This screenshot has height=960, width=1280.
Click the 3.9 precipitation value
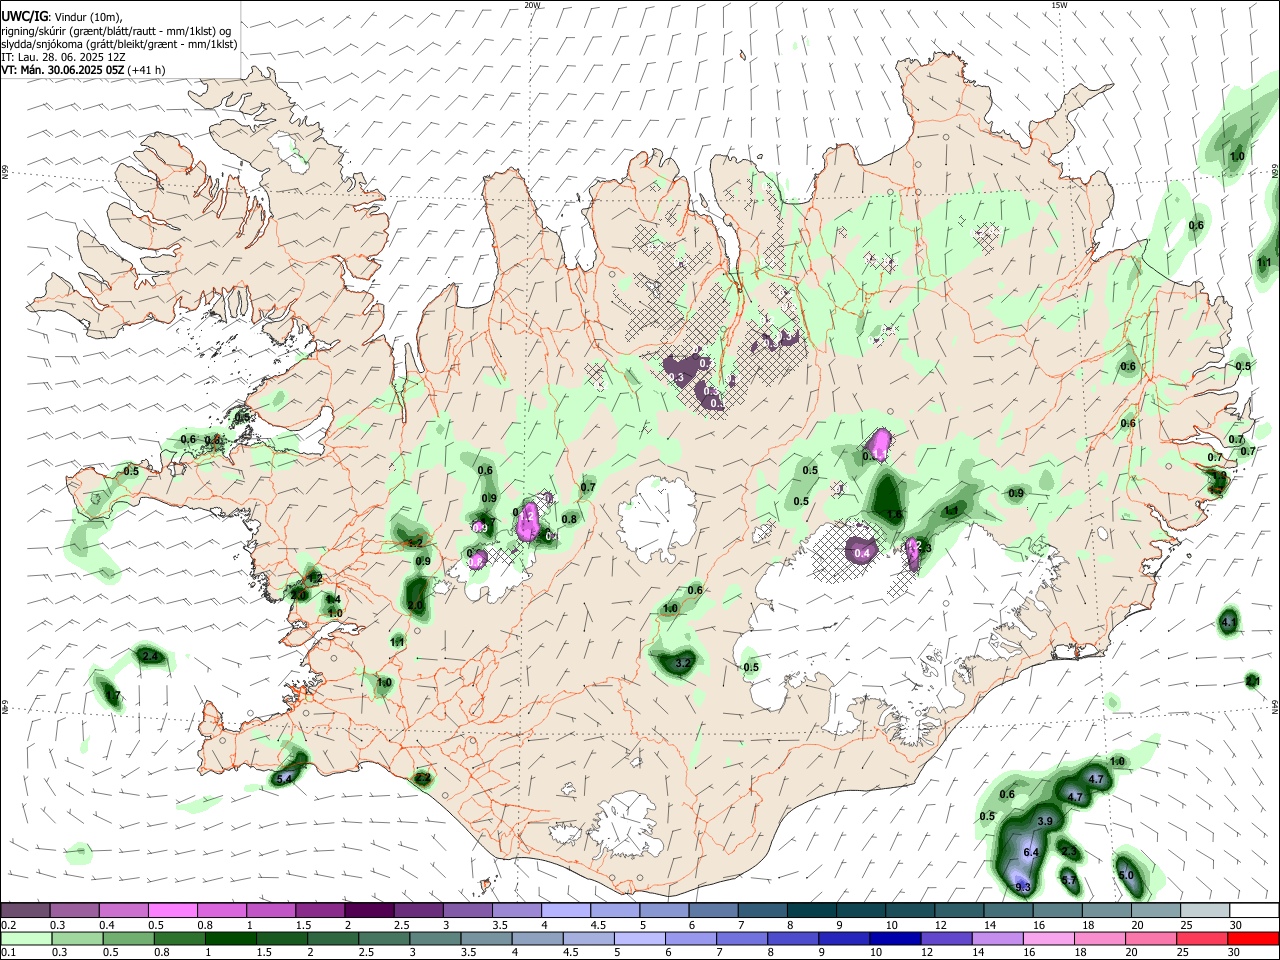(1045, 821)
